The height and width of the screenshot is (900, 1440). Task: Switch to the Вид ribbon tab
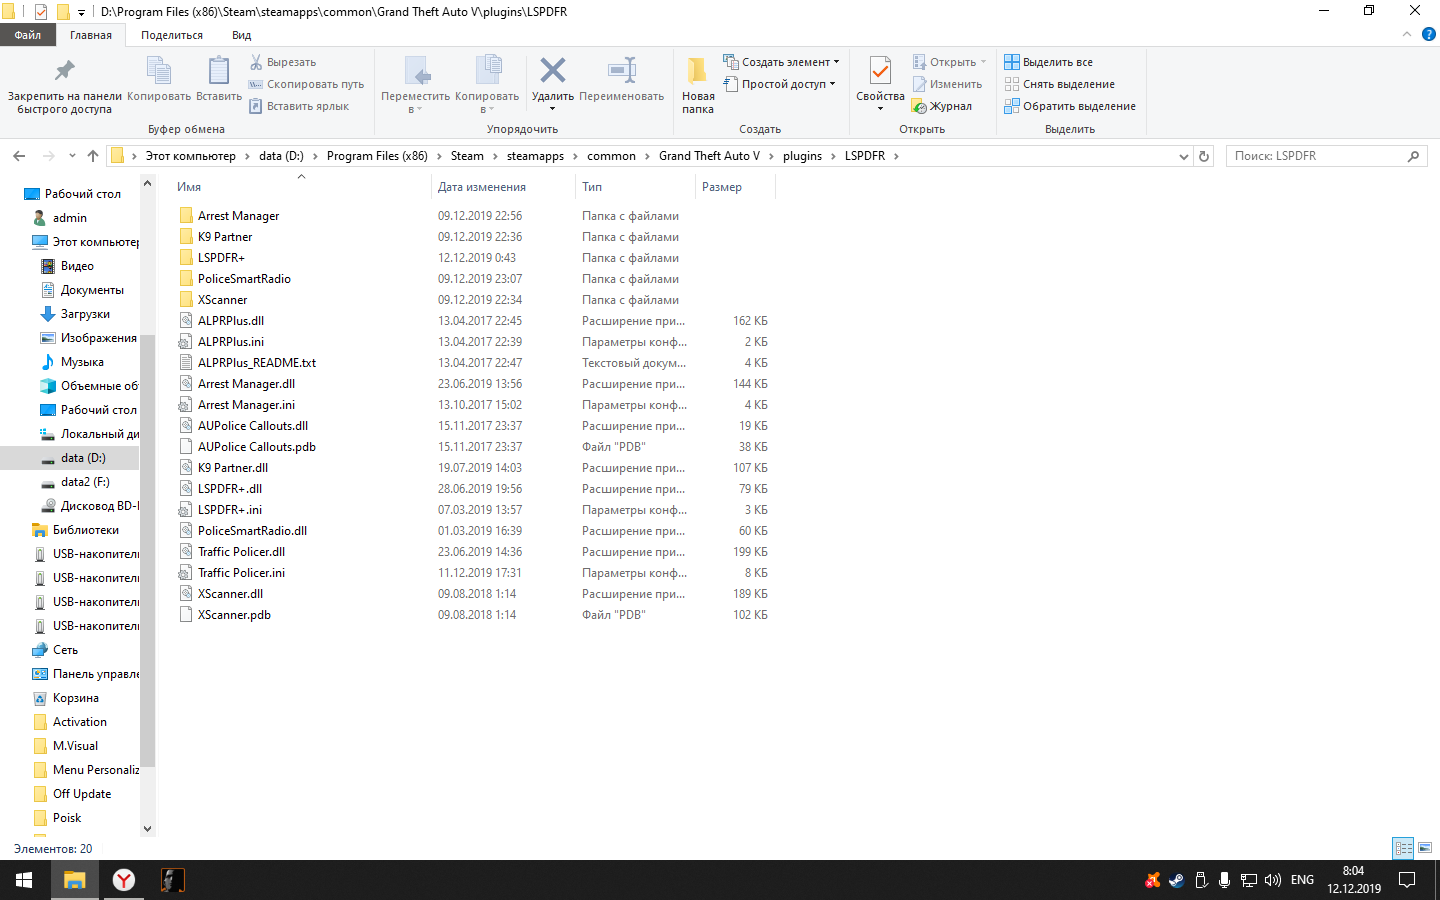[242, 35]
